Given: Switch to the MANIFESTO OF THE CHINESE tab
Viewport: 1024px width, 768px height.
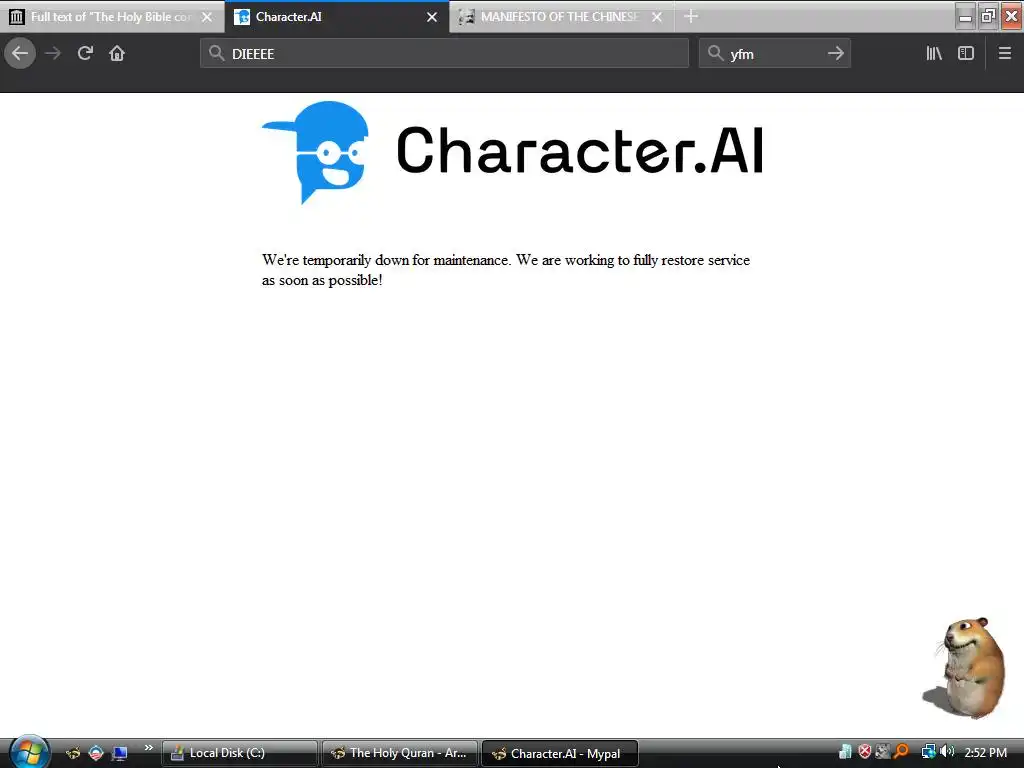Looking at the screenshot, I should coord(562,16).
